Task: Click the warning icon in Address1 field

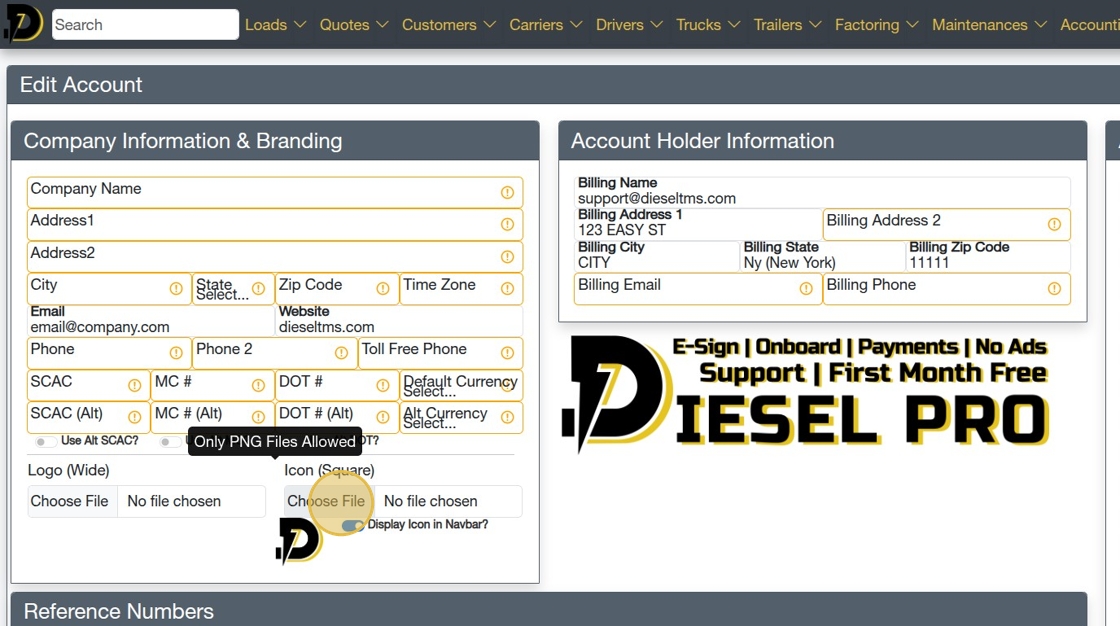Action: 507,224
